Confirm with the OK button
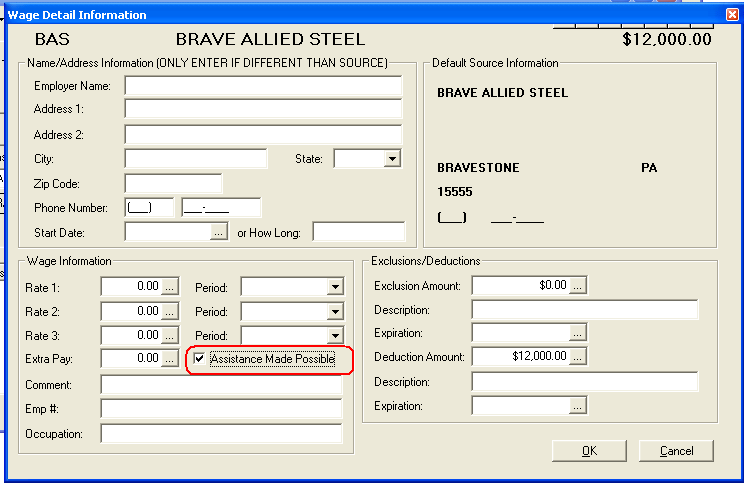This screenshot has height=483, width=744. pos(589,451)
